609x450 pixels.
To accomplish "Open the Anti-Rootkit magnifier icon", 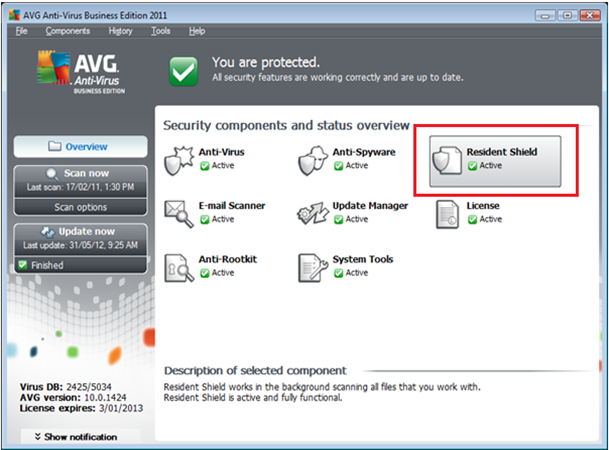I will pyautogui.click(x=179, y=268).
